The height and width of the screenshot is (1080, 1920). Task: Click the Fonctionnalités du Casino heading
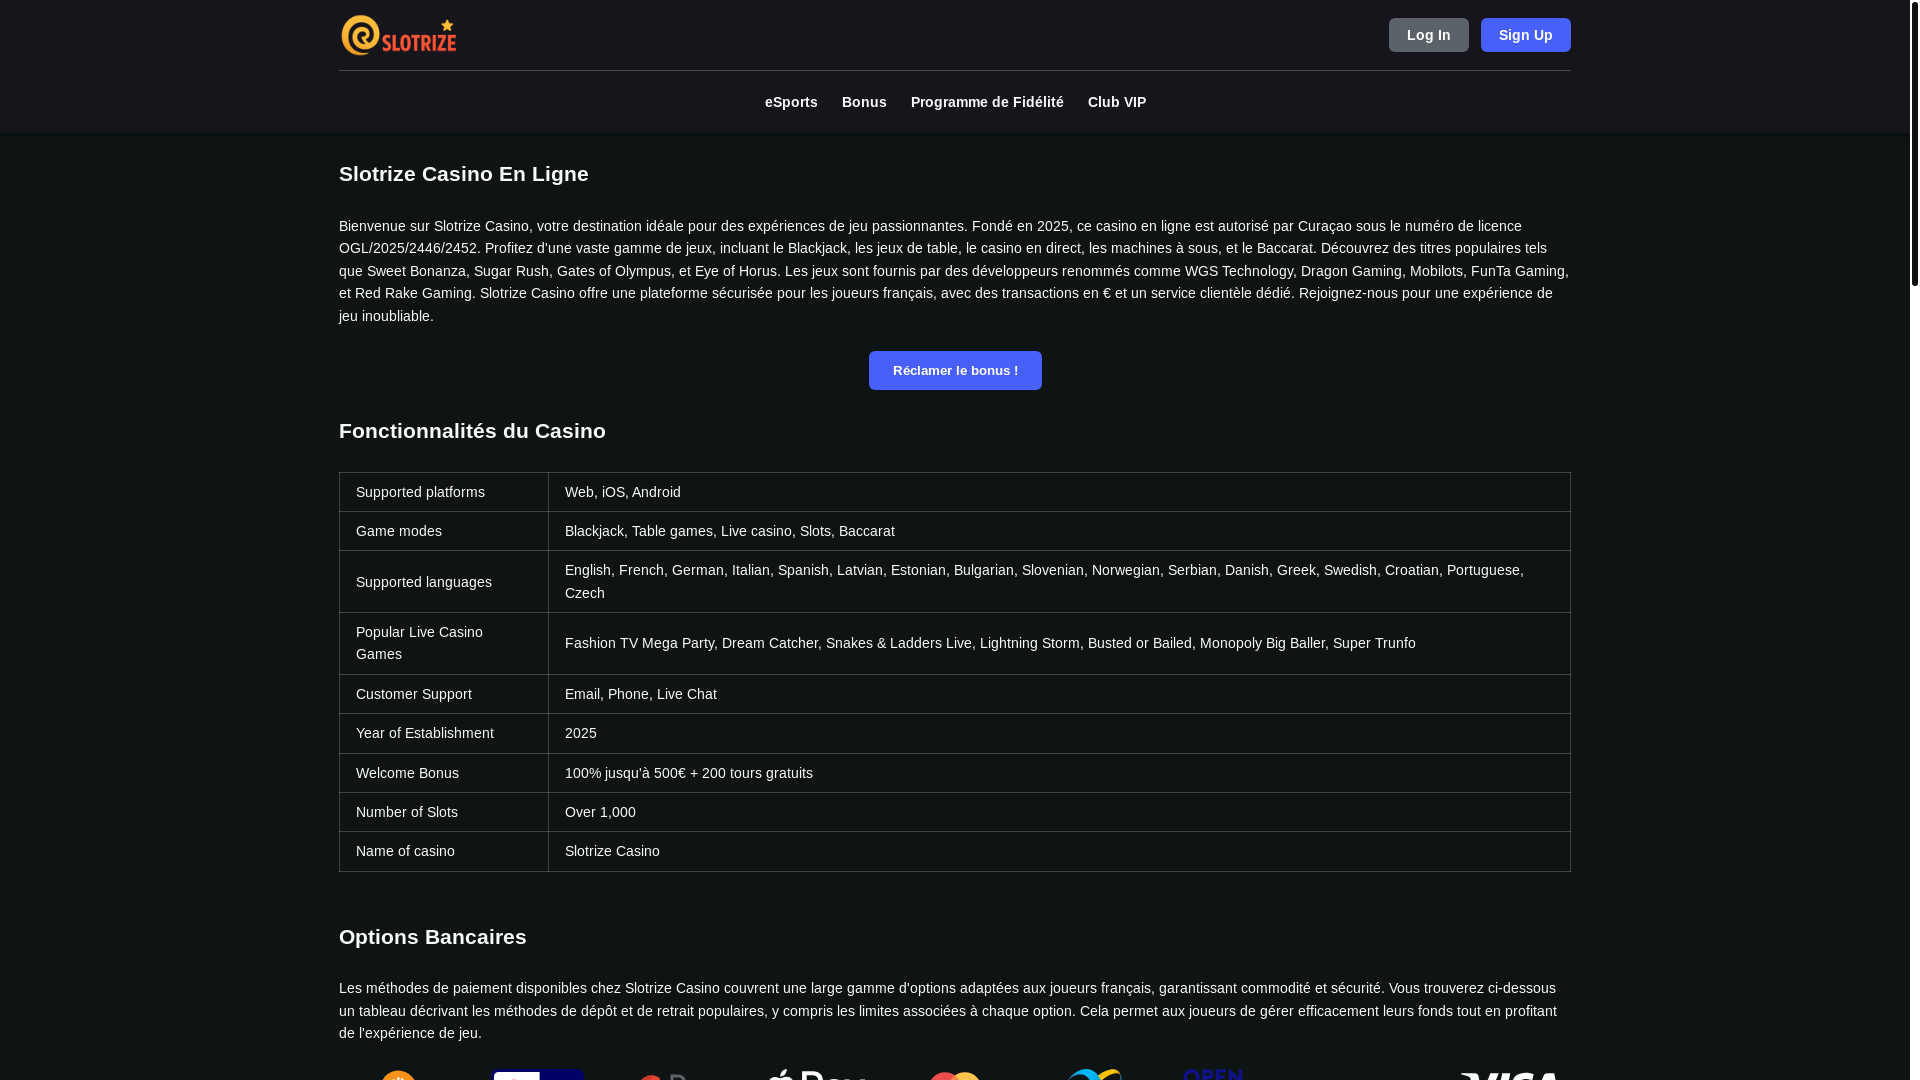[472, 431]
